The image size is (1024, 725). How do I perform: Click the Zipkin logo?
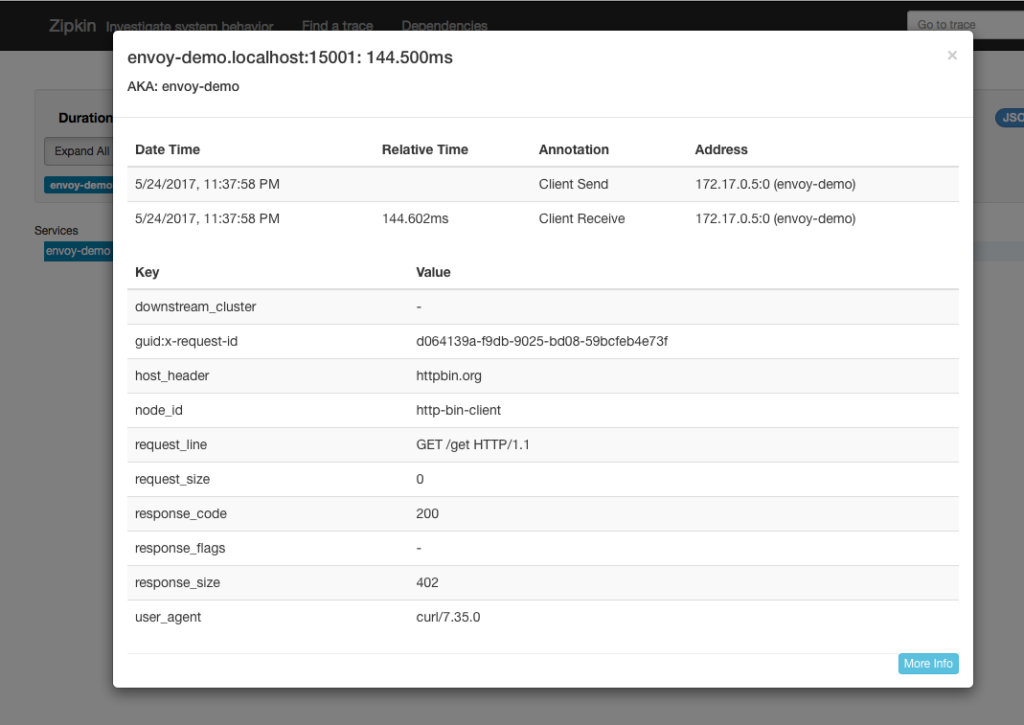(71, 25)
